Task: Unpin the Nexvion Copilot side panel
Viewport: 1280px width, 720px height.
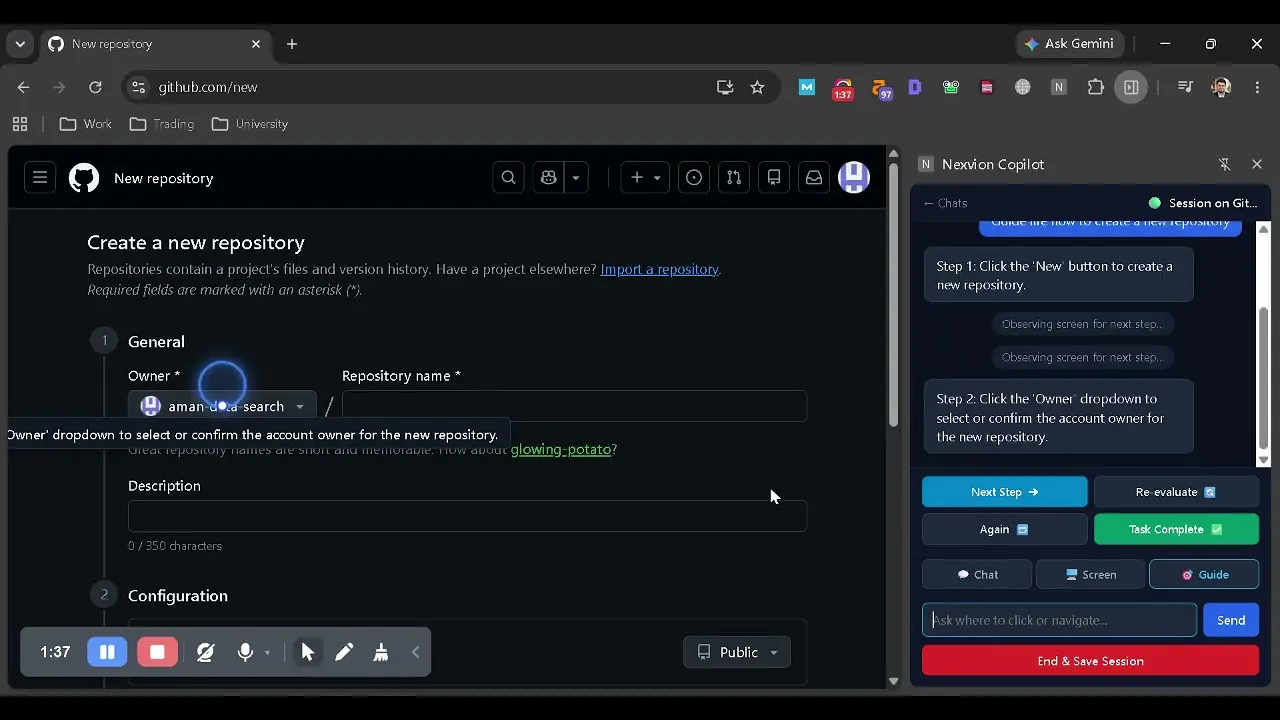Action: click(1224, 164)
